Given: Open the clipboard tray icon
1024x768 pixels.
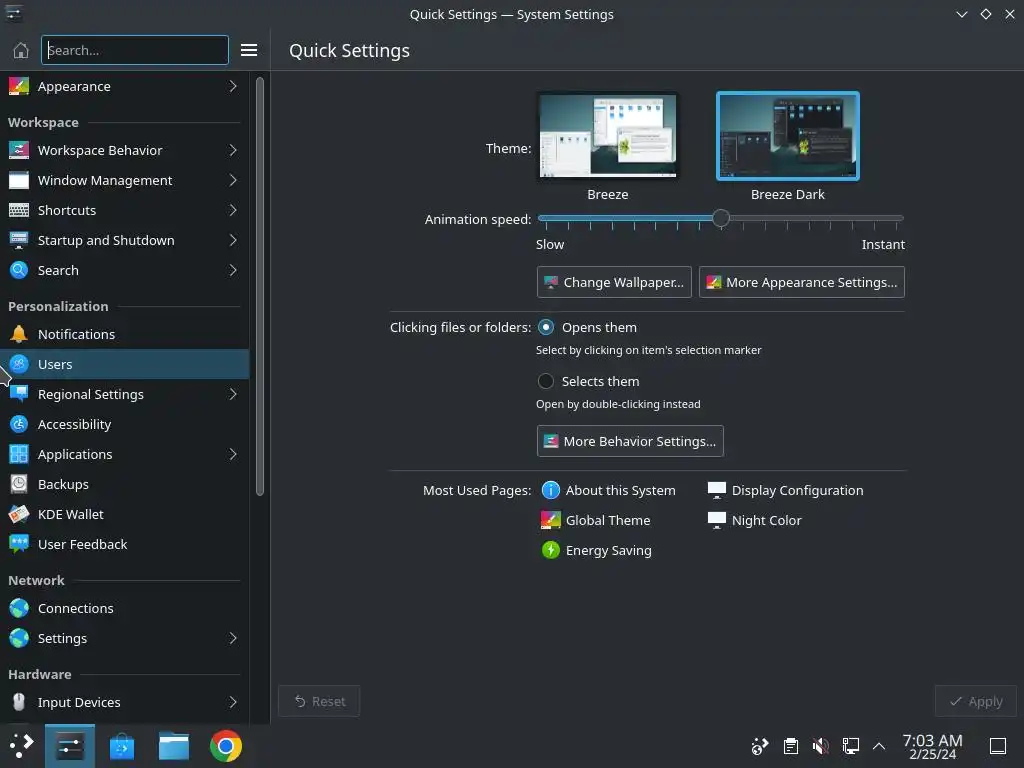Looking at the screenshot, I should click(x=790, y=746).
